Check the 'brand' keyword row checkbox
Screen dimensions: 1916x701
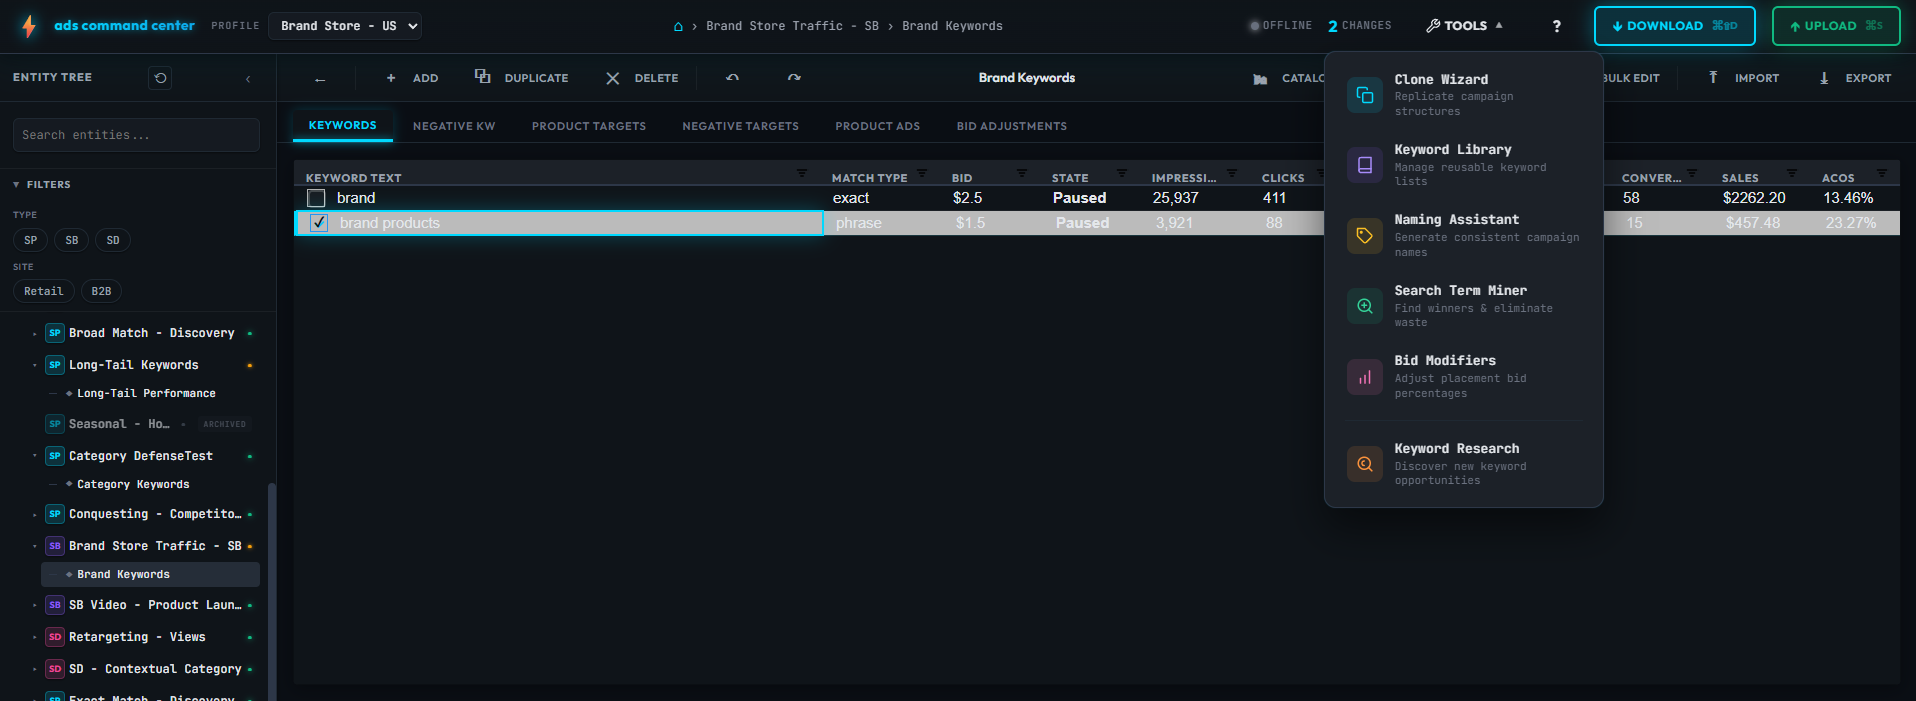(317, 198)
